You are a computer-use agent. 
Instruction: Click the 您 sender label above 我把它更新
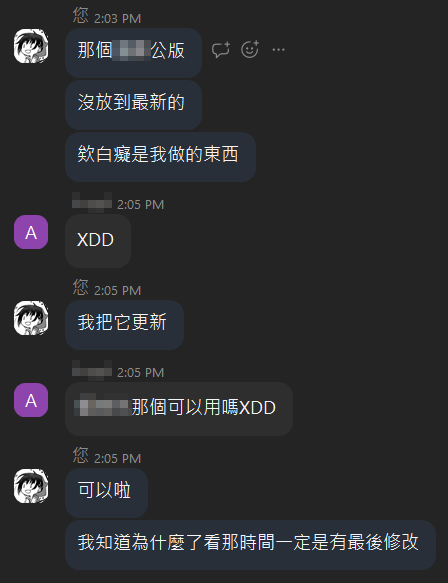81,287
